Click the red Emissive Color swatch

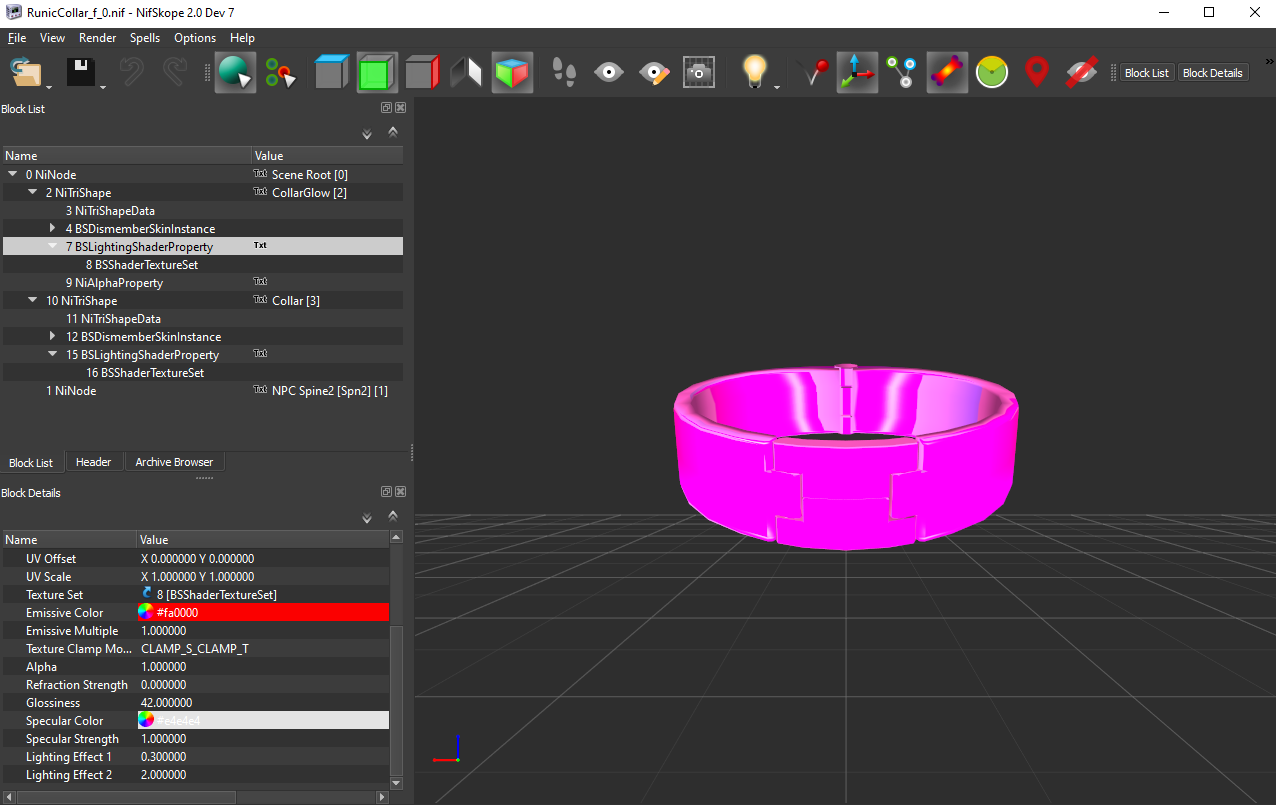point(146,613)
